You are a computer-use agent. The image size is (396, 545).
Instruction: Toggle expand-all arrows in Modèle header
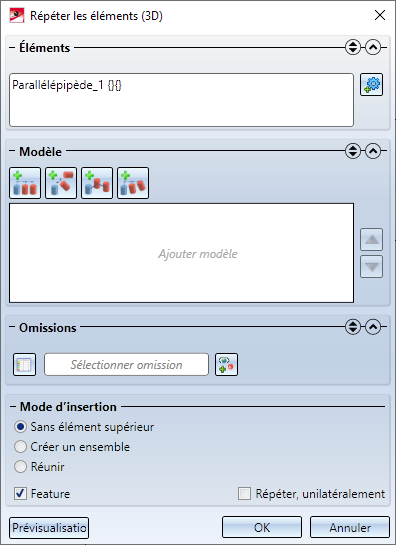point(353,151)
